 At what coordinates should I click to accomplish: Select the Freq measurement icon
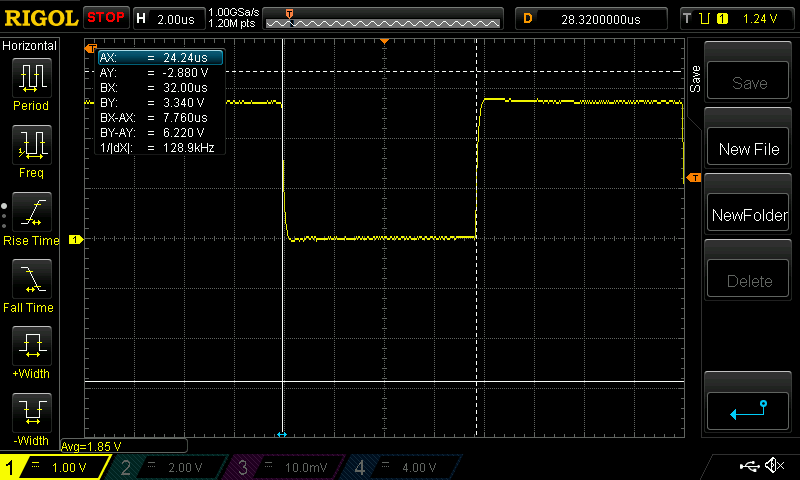coord(30,146)
